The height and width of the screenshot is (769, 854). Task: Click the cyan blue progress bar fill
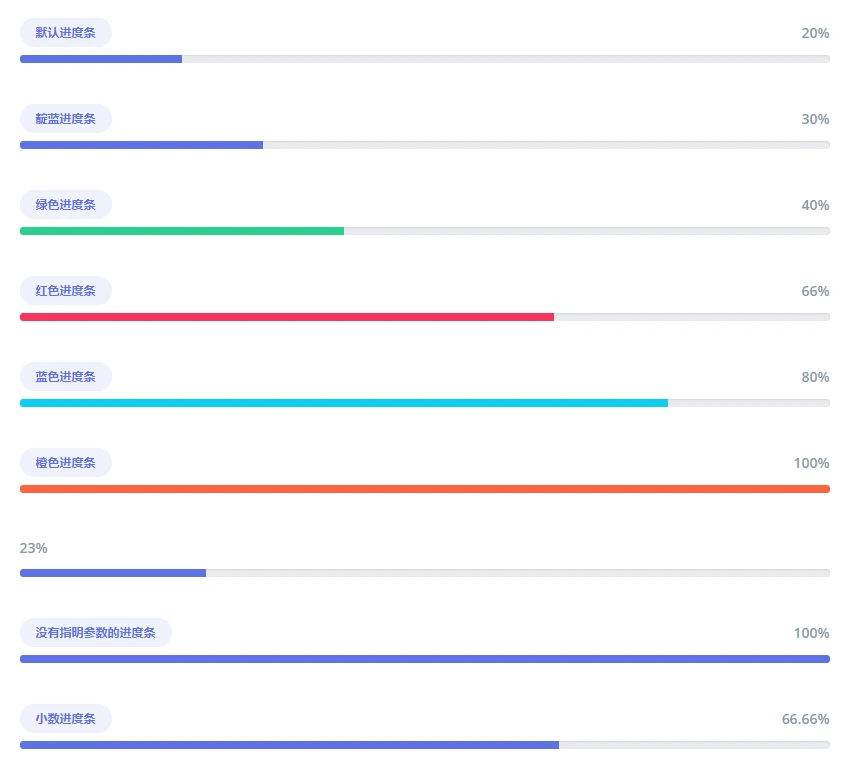(x=344, y=403)
